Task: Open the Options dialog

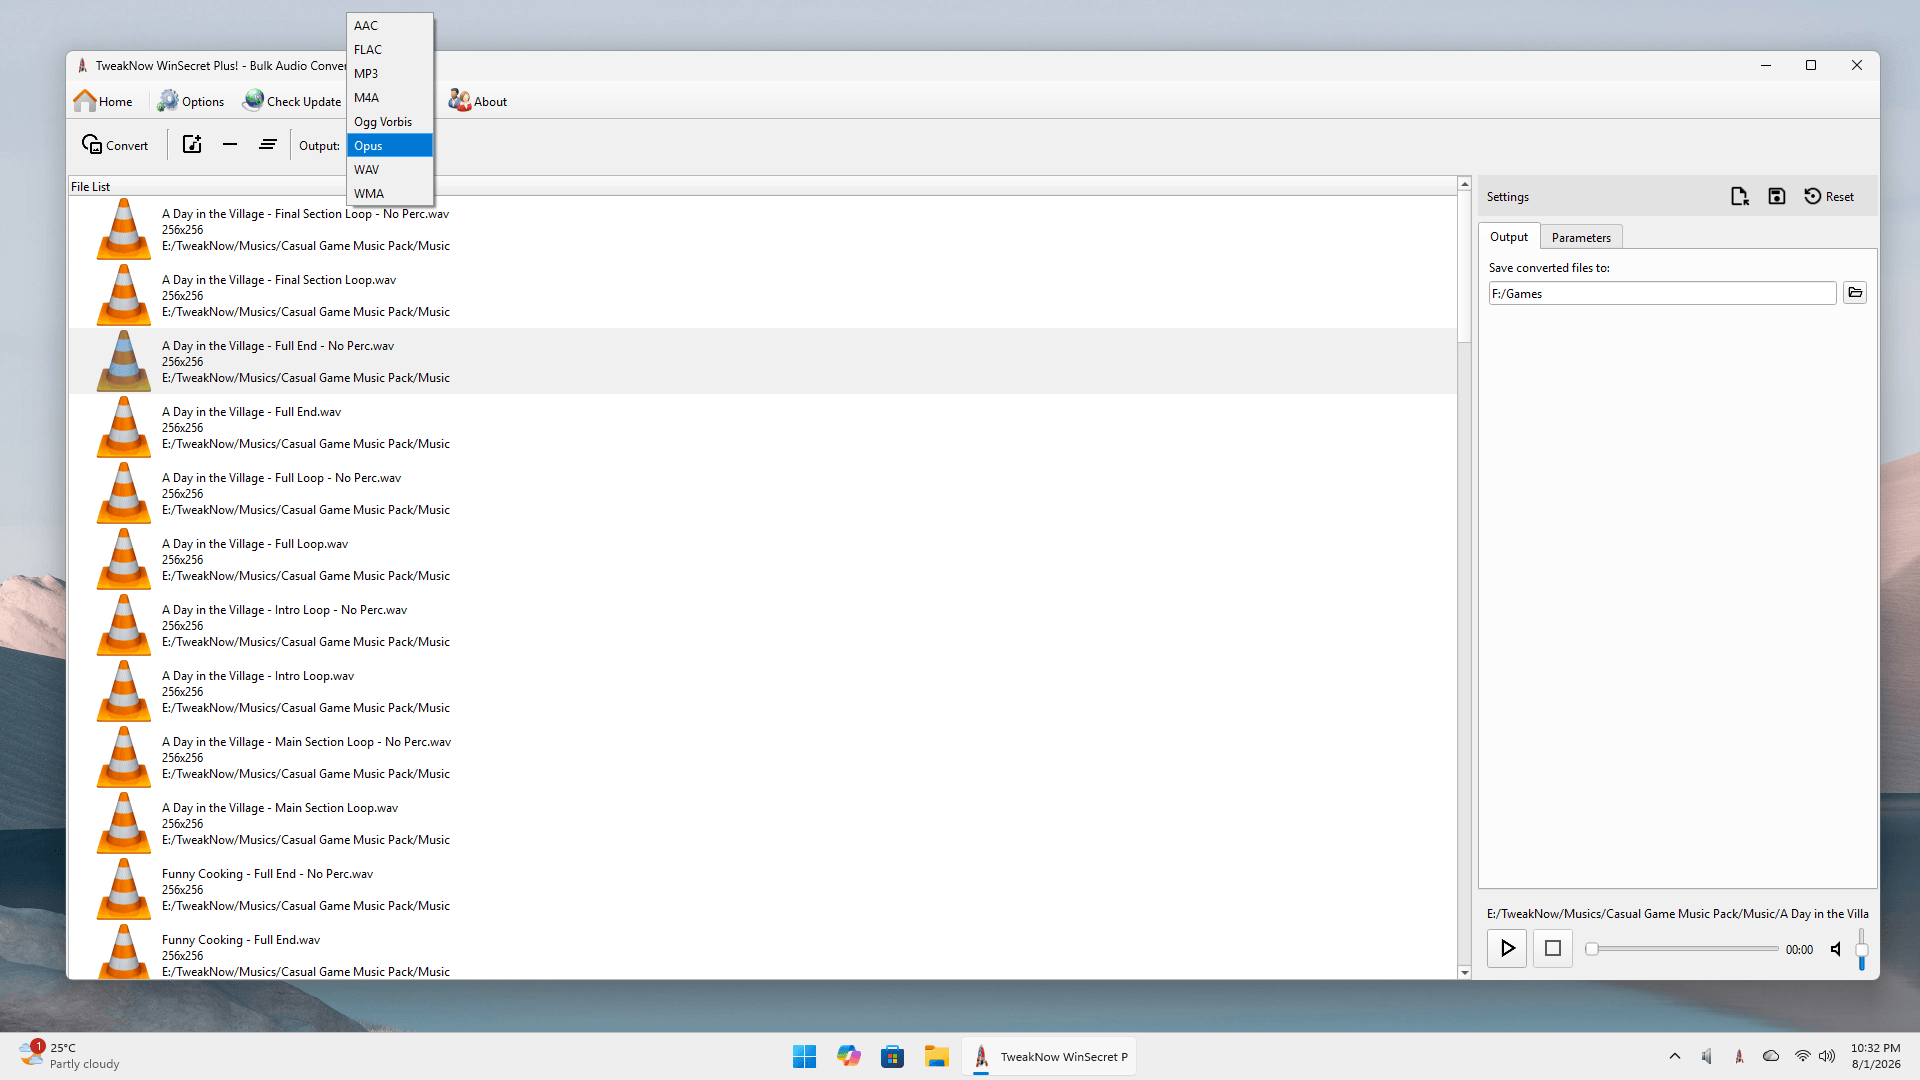Action: 191,101
